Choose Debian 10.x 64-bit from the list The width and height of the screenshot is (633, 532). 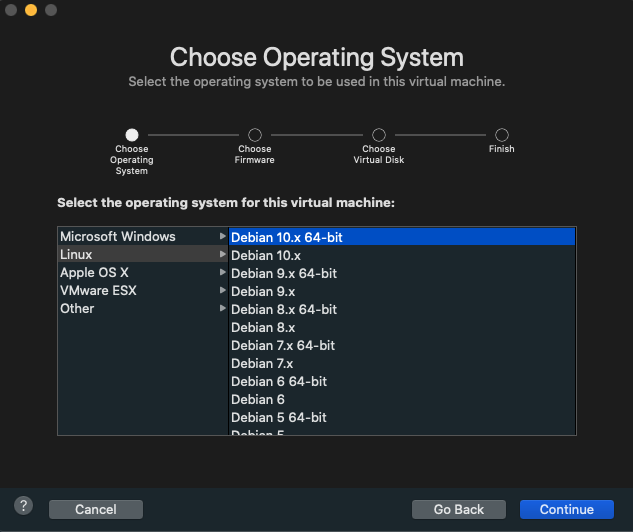pyautogui.click(x=287, y=237)
